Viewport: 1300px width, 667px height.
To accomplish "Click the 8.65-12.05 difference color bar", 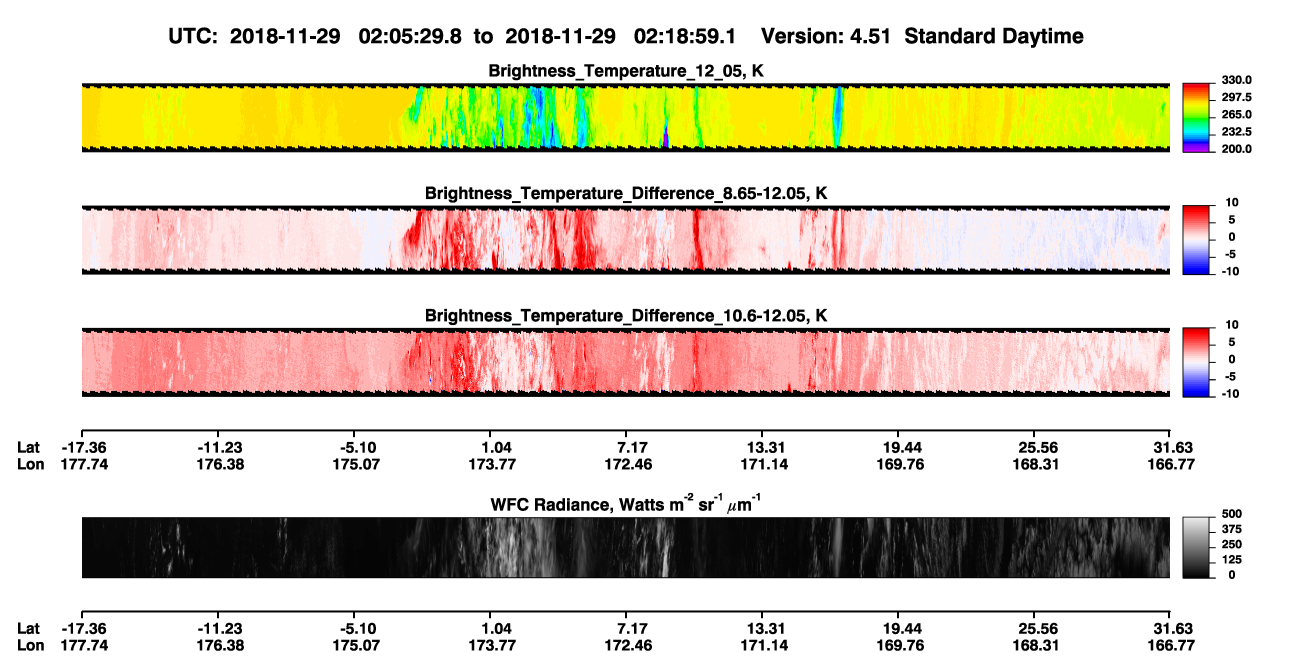I will pyautogui.click(x=1195, y=240).
